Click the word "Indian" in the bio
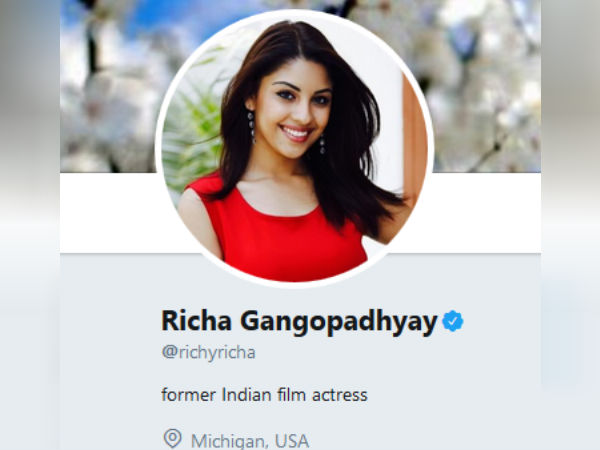The image size is (600, 450). 245,395
